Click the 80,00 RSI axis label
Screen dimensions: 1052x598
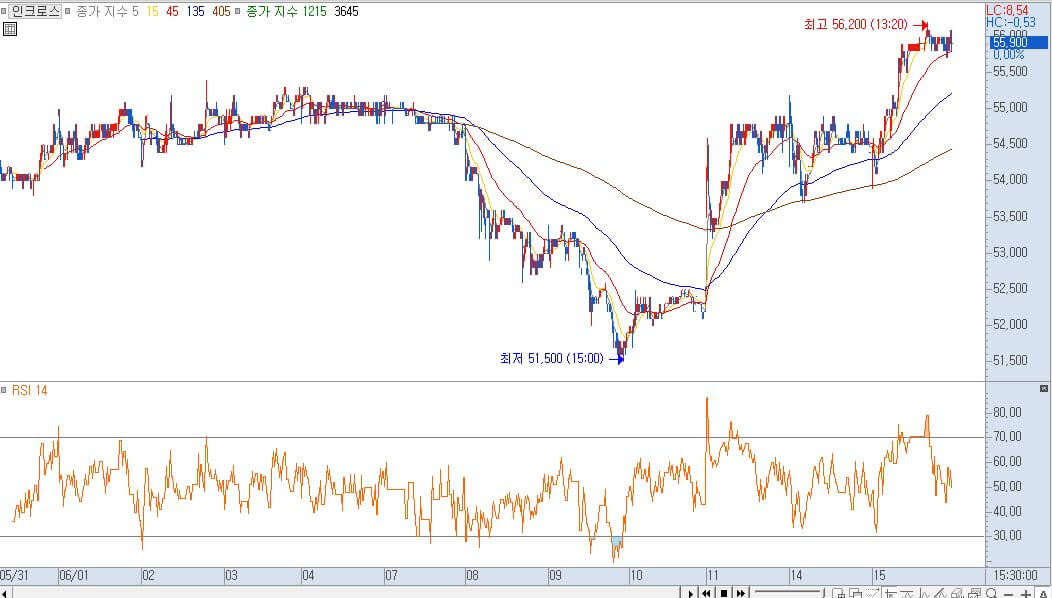[1007, 412]
